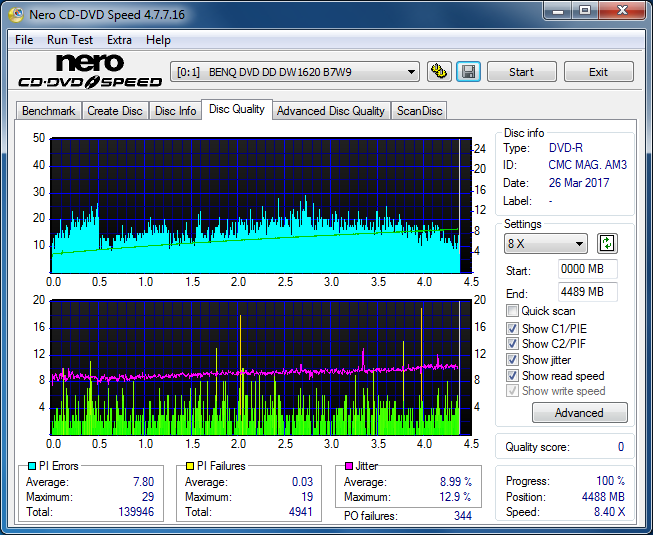Switch to the Disc Info tab
Viewport: 653px width, 535px height.
pyautogui.click(x=175, y=111)
